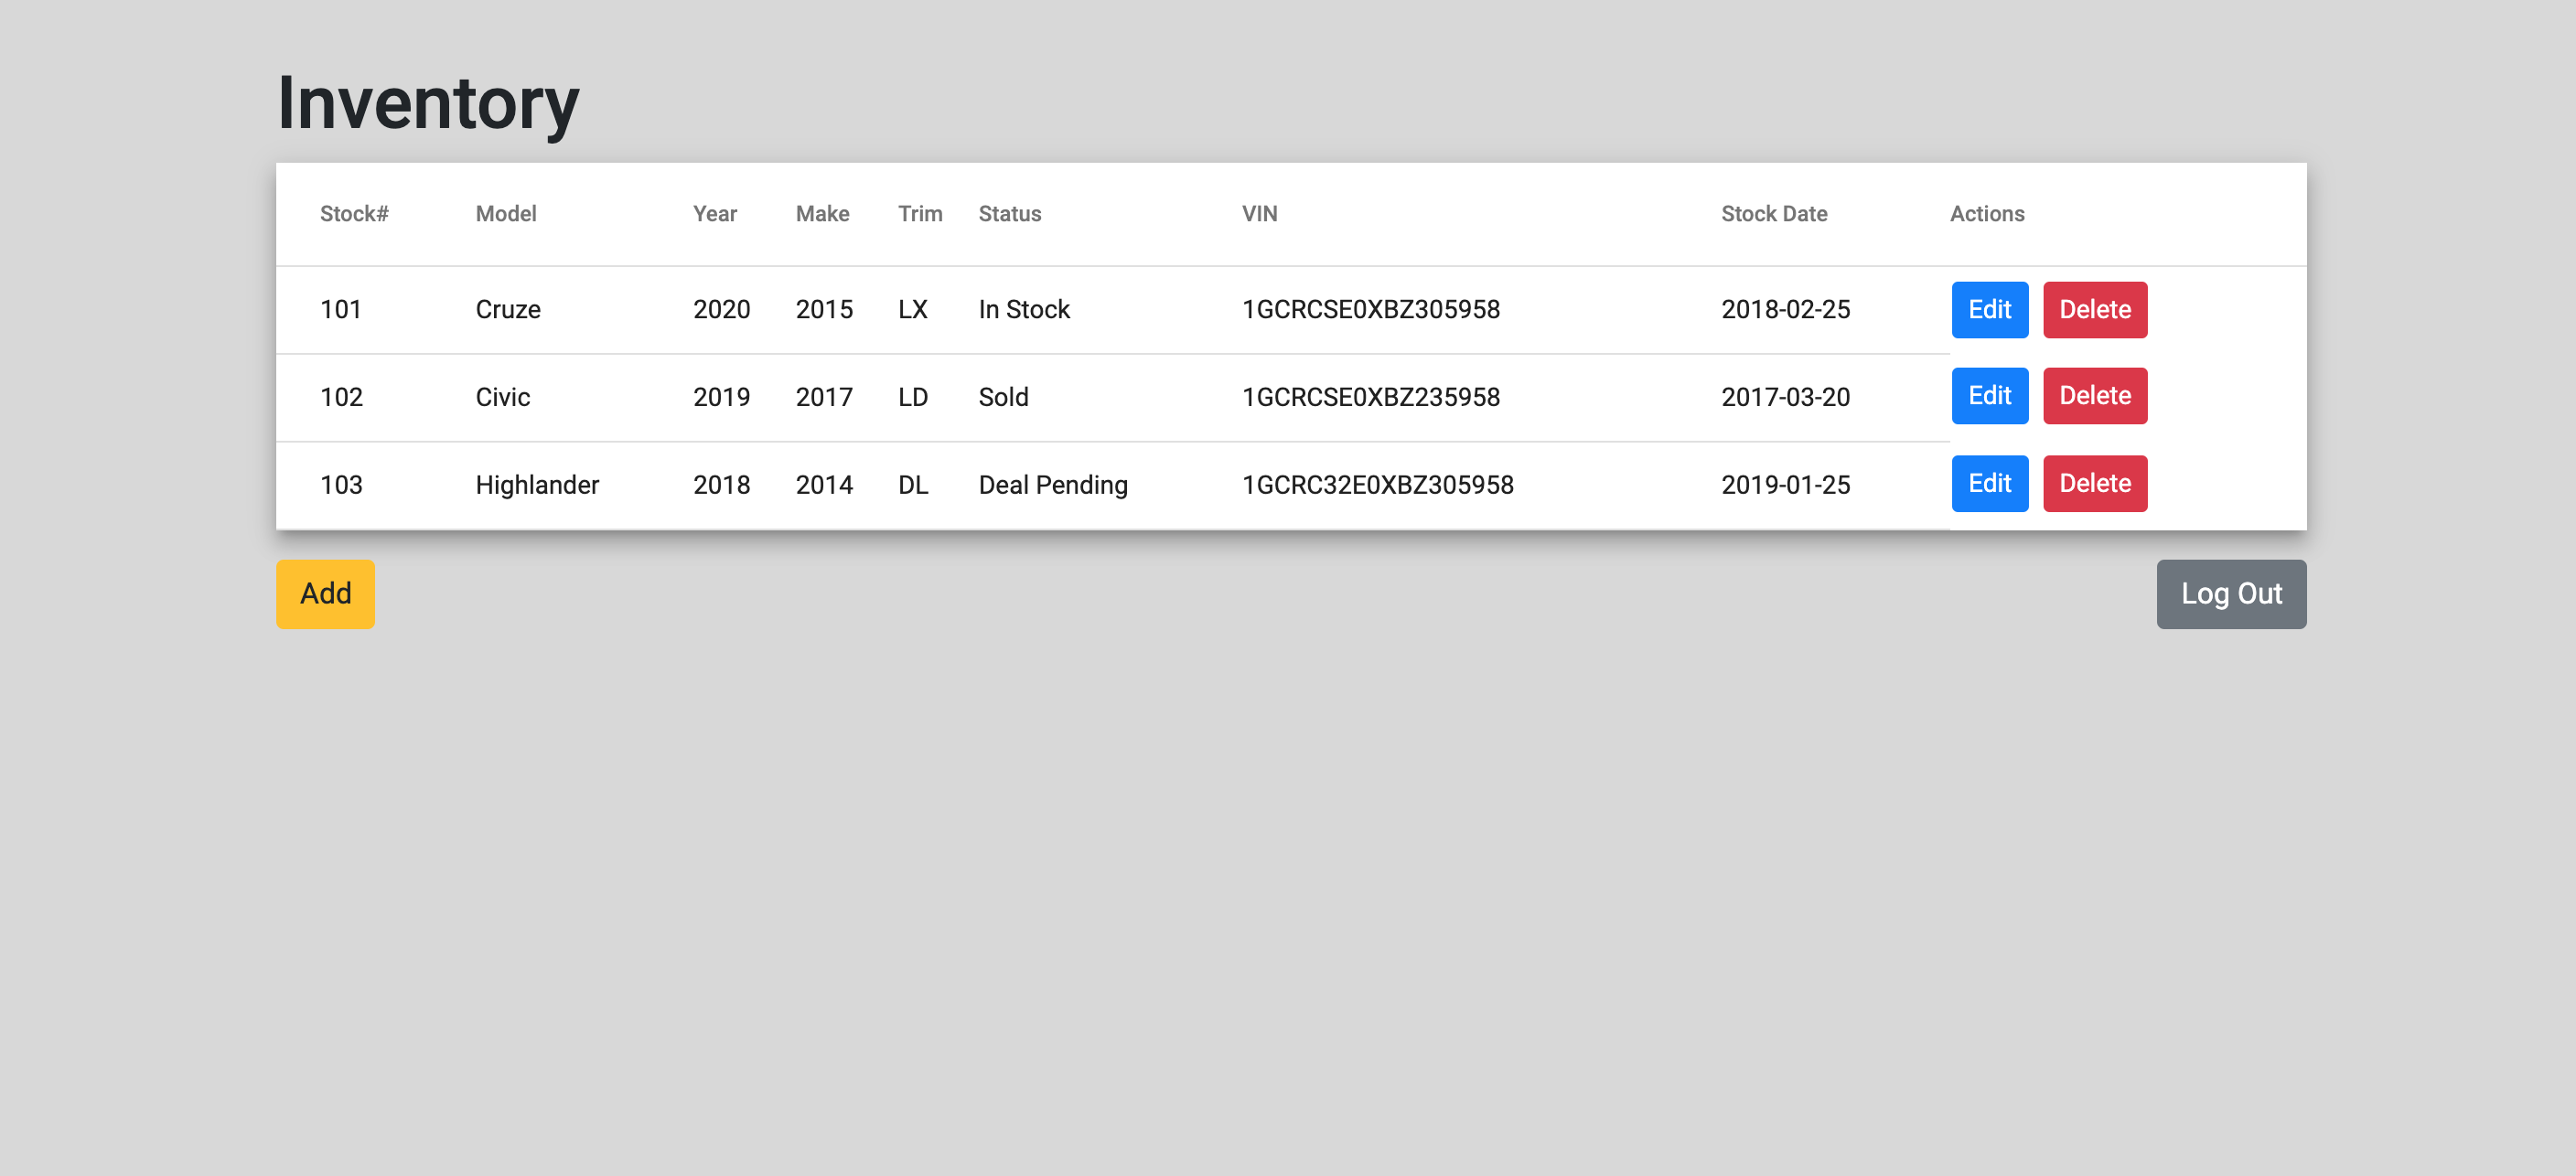The width and height of the screenshot is (2576, 1176).
Task: Click the Status column header
Action: [1009, 213]
